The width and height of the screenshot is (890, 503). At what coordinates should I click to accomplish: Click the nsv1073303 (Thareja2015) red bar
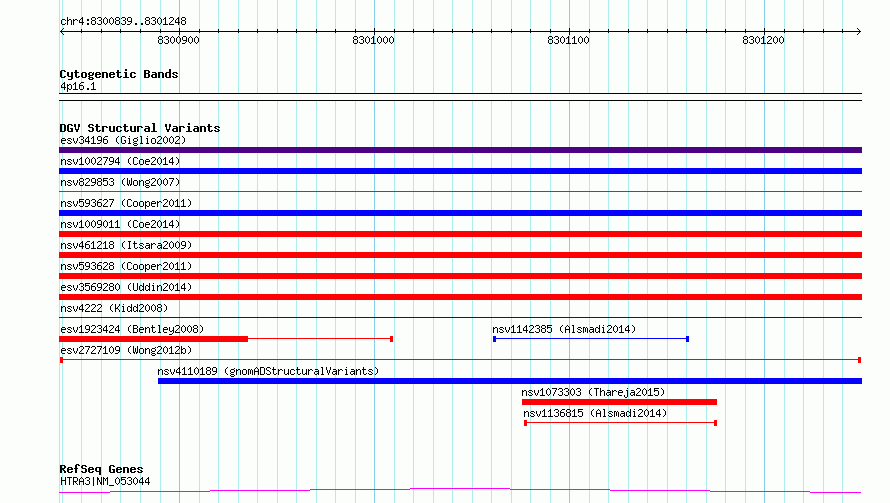(x=619, y=402)
